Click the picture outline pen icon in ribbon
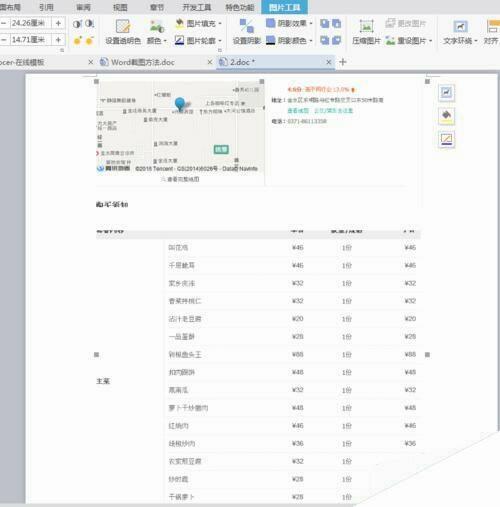500x507 pixels. click(x=179, y=40)
